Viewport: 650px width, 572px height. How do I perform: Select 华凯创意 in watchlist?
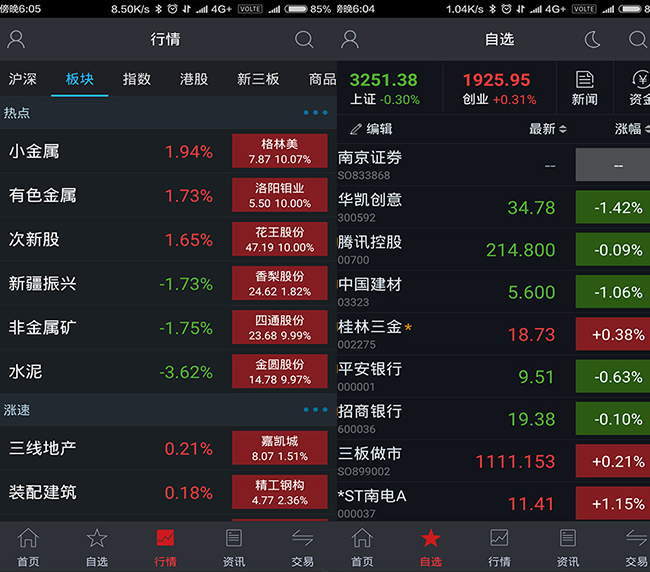(x=494, y=207)
